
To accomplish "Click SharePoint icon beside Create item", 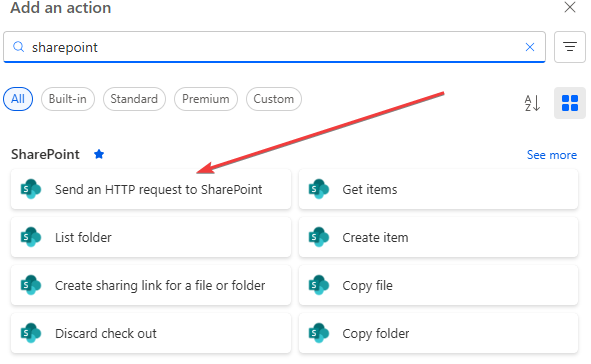I will (x=318, y=237).
